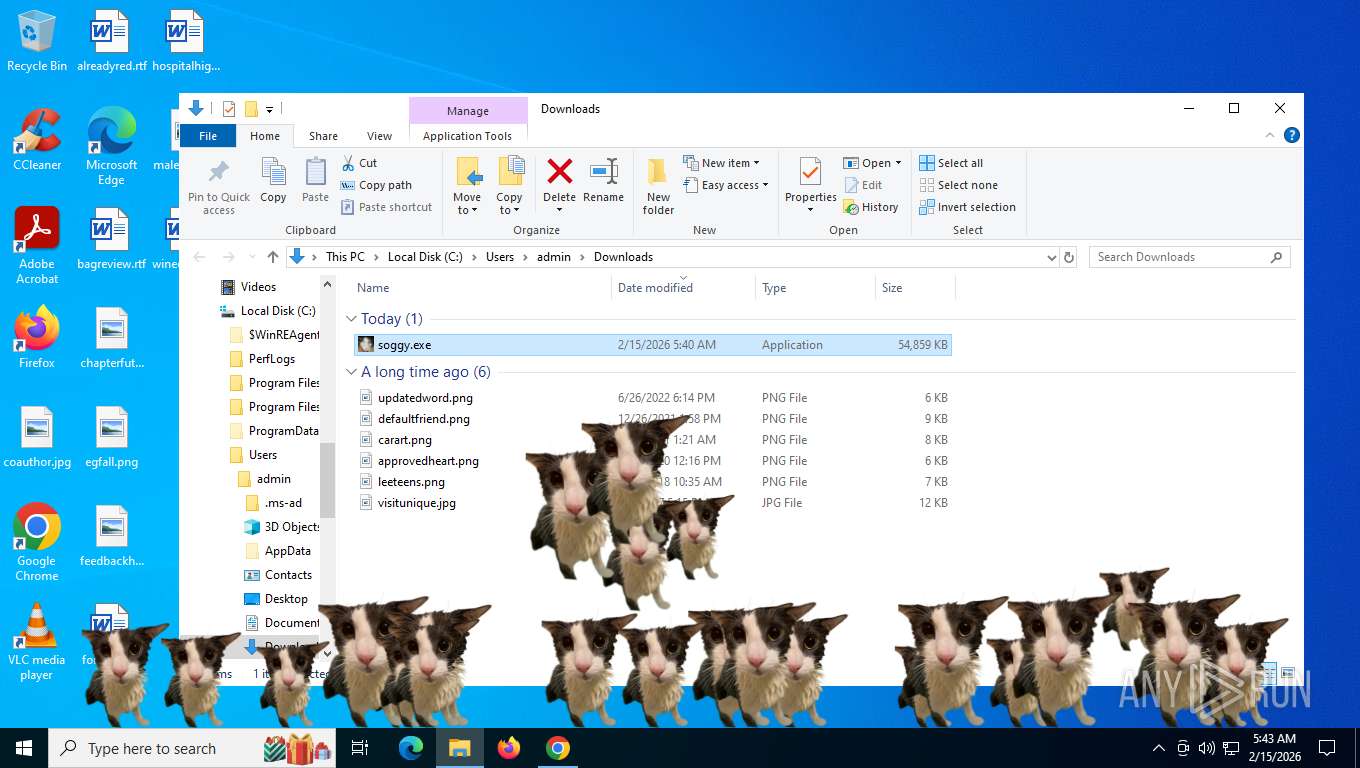Create a New folder from the ribbon
The image size is (1360, 768).
click(x=658, y=186)
